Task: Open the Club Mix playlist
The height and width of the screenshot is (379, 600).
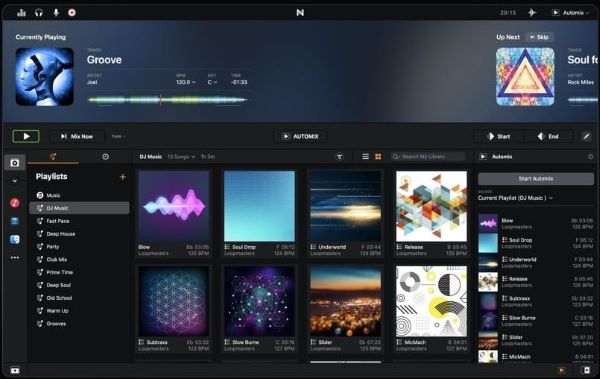Action: point(79,260)
